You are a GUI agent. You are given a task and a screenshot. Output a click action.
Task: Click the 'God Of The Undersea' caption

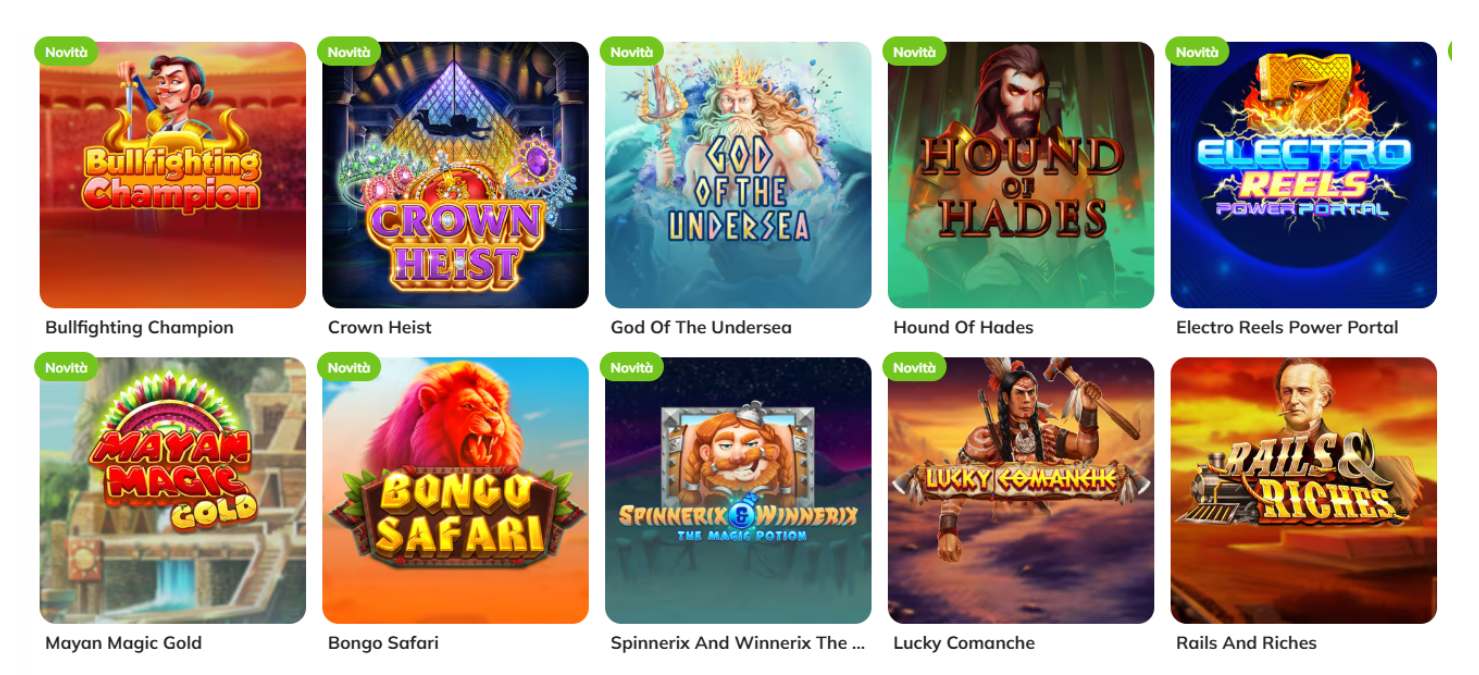(701, 327)
